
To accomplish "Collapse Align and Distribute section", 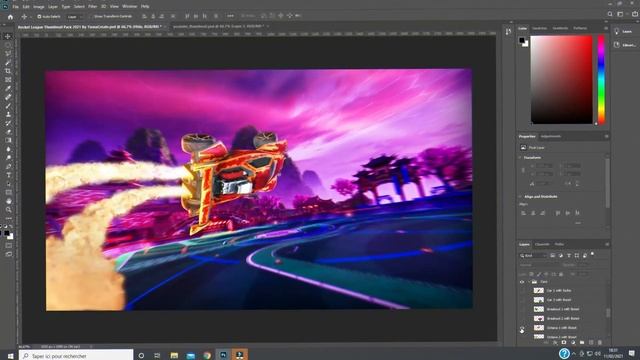I will (520, 197).
